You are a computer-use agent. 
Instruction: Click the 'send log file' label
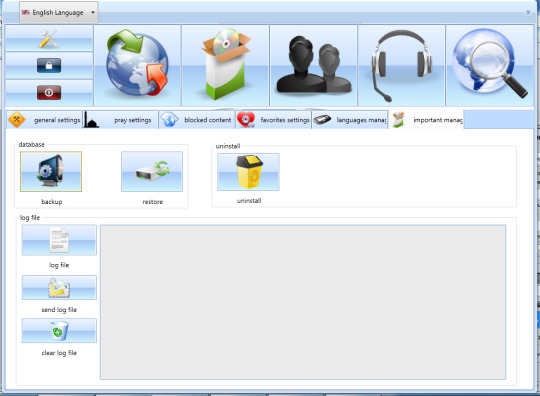click(x=59, y=310)
